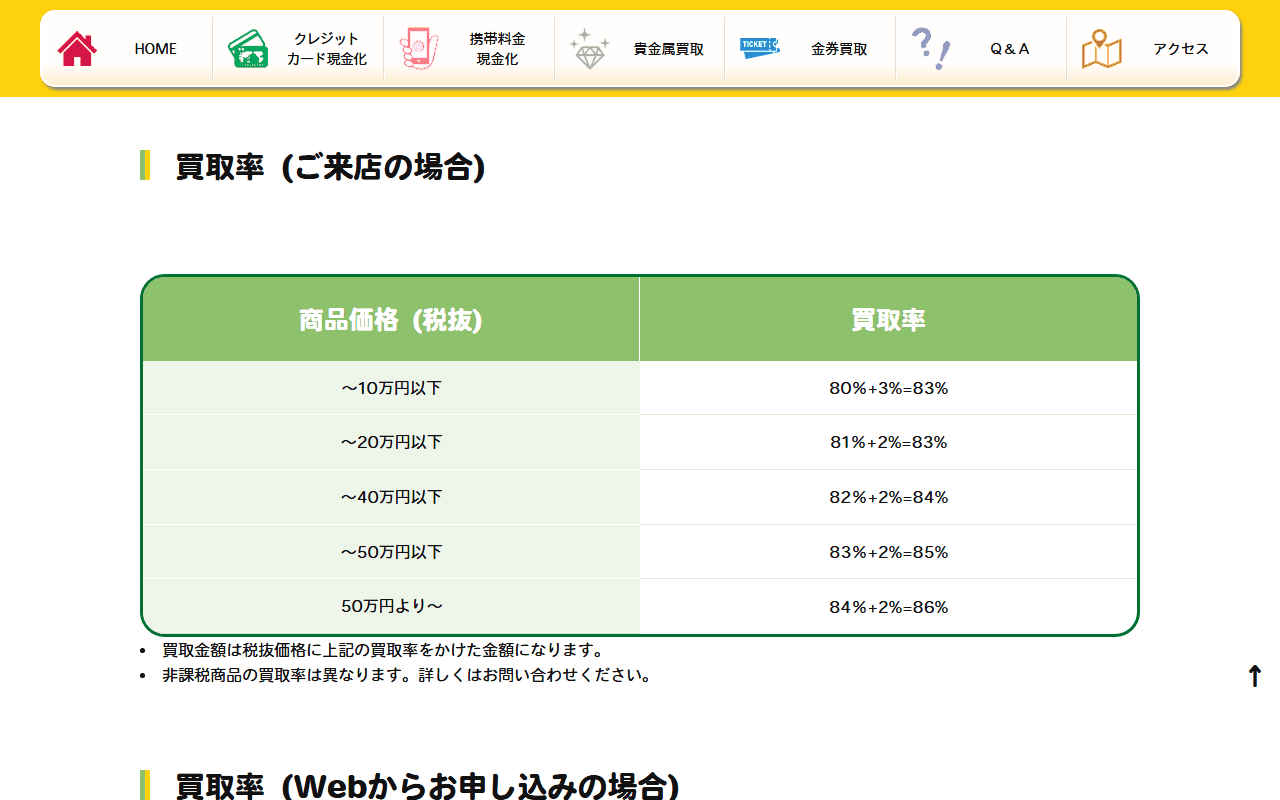
Task: Click the question mark Q&A icon
Action: 931,48
